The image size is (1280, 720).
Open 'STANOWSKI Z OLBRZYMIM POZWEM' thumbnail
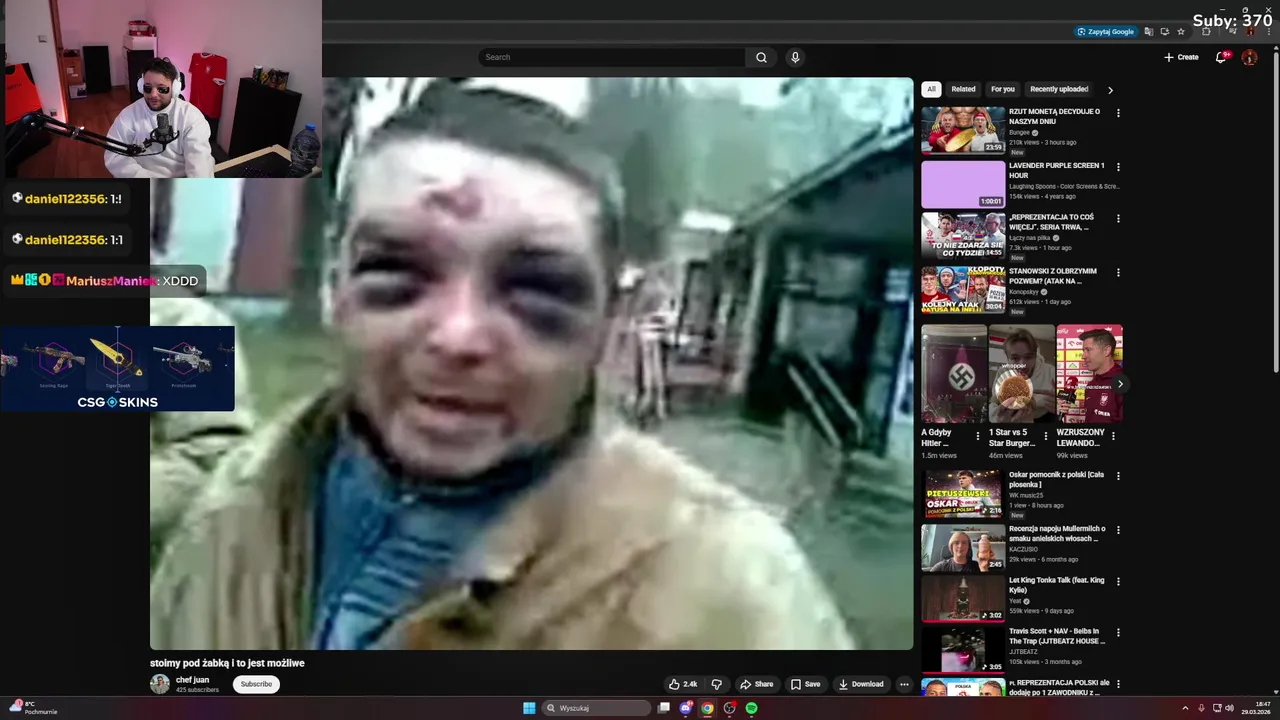(x=963, y=290)
